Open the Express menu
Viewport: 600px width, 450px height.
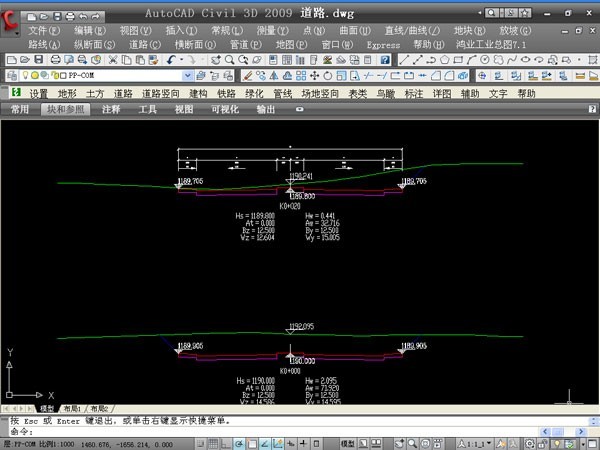383,45
